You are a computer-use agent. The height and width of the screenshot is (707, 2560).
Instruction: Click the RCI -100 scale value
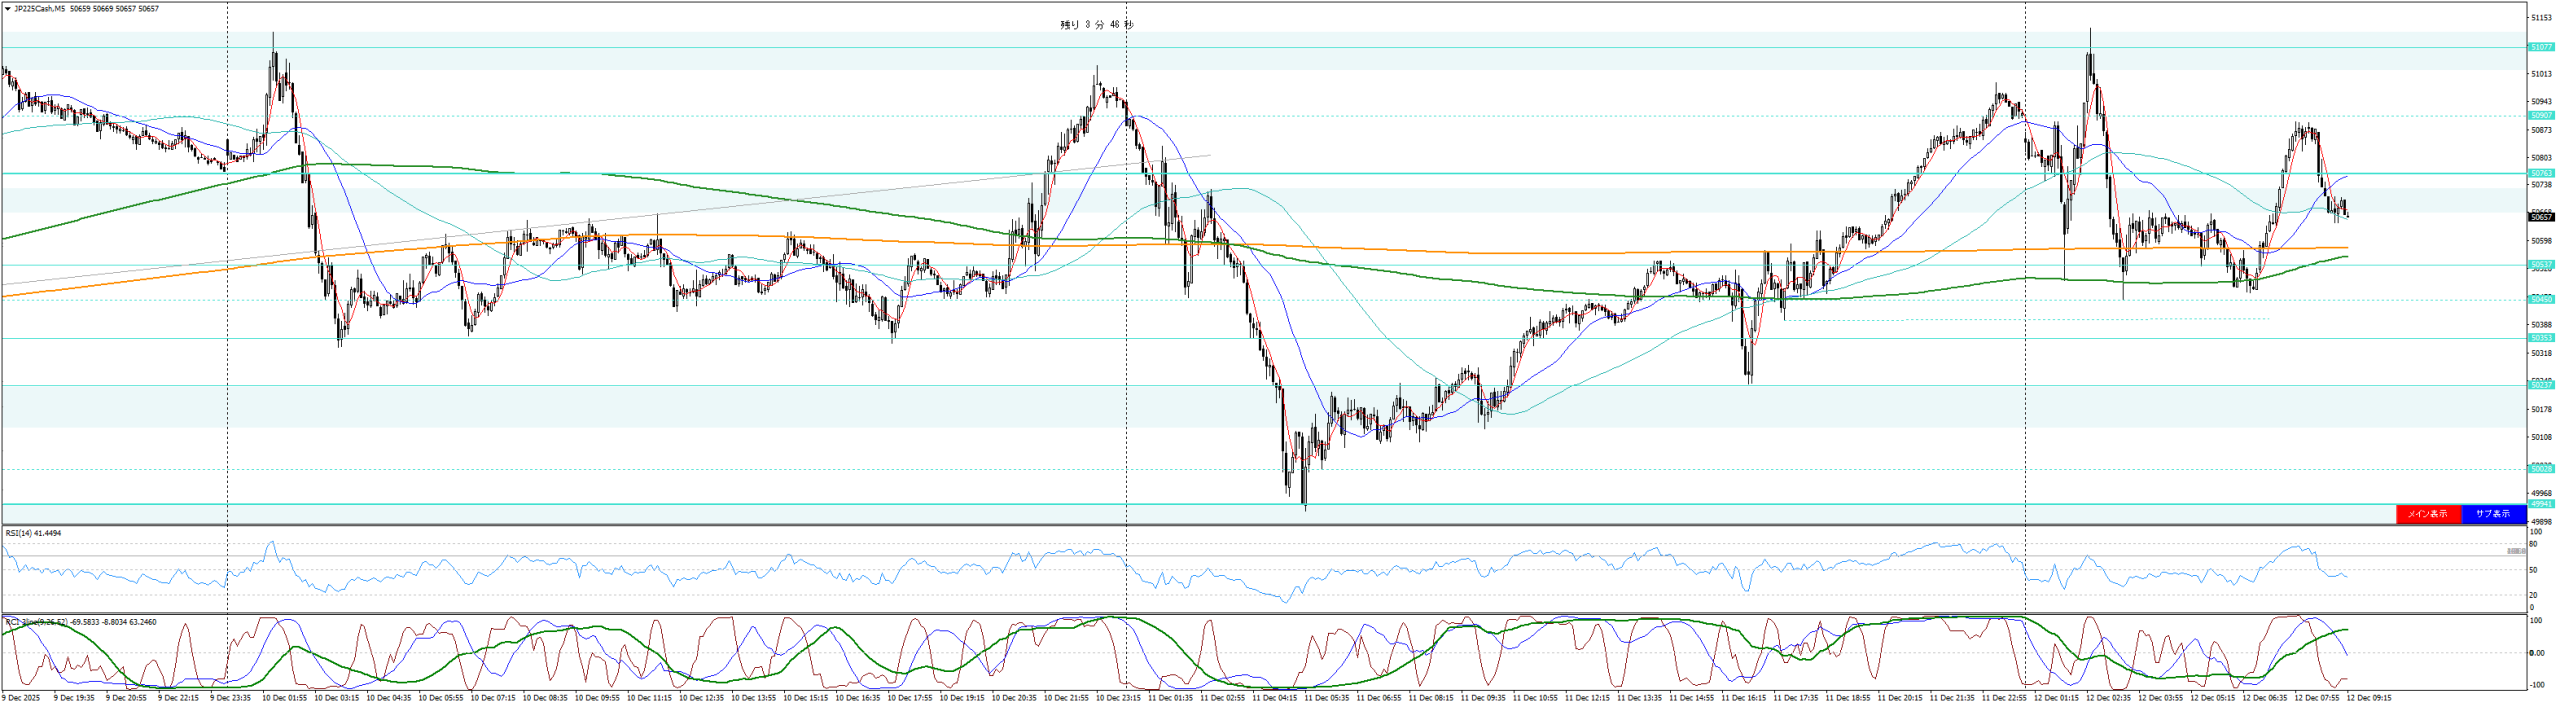pos(2535,685)
